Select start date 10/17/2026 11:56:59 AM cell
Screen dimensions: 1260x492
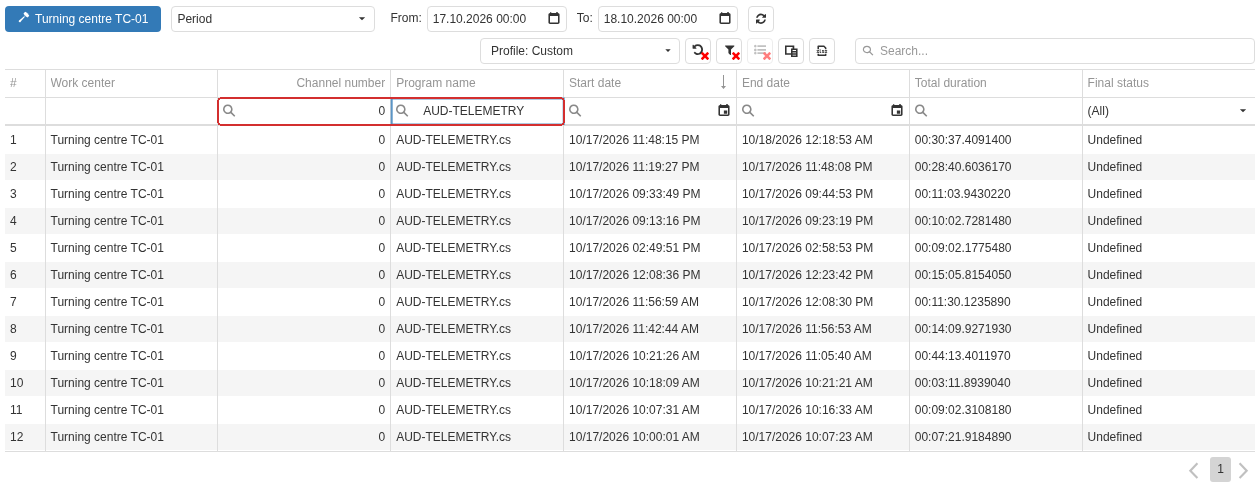click(x=650, y=302)
